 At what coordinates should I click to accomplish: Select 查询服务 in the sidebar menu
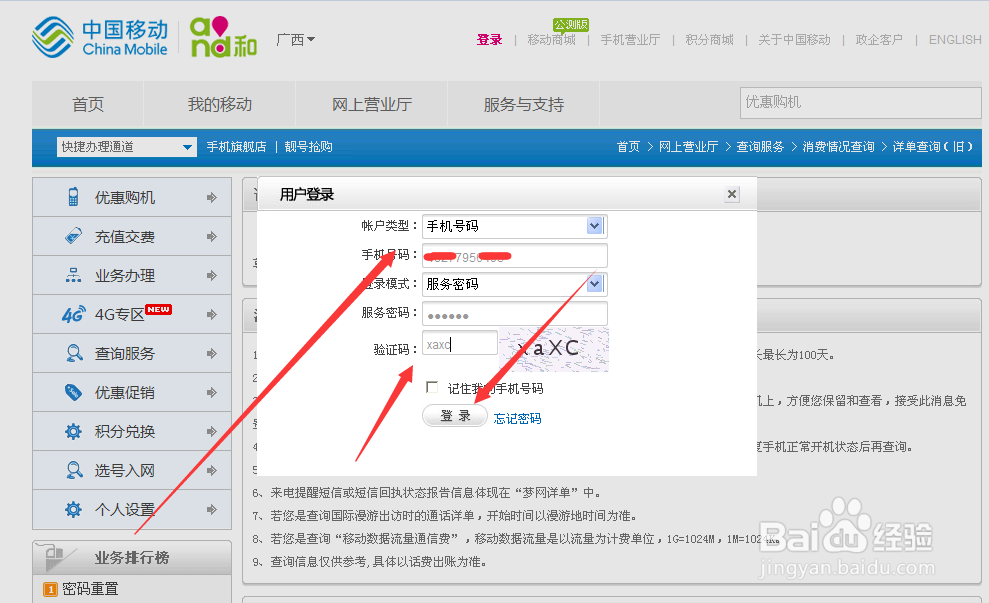[x=132, y=353]
